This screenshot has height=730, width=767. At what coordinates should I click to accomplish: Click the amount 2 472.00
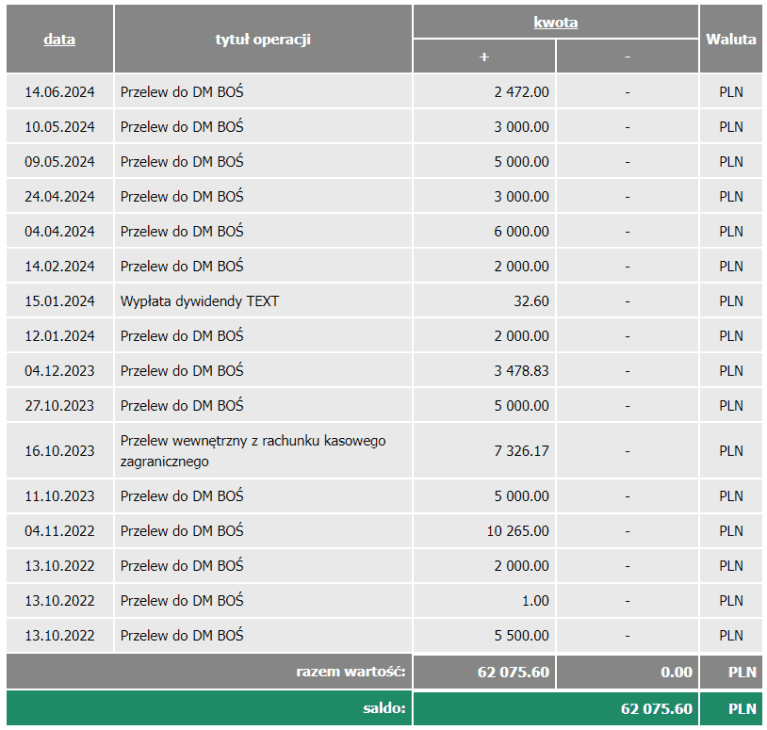(x=521, y=92)
